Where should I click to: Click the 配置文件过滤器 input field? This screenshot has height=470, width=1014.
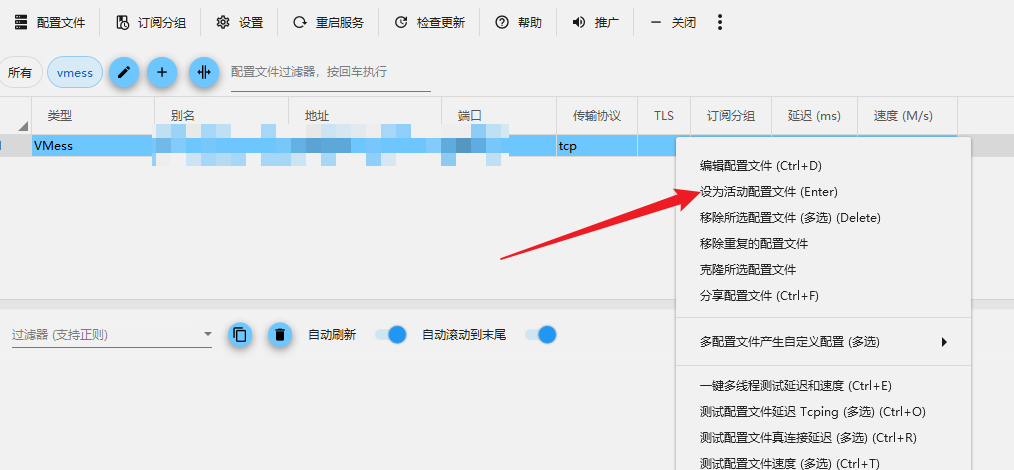330,72
